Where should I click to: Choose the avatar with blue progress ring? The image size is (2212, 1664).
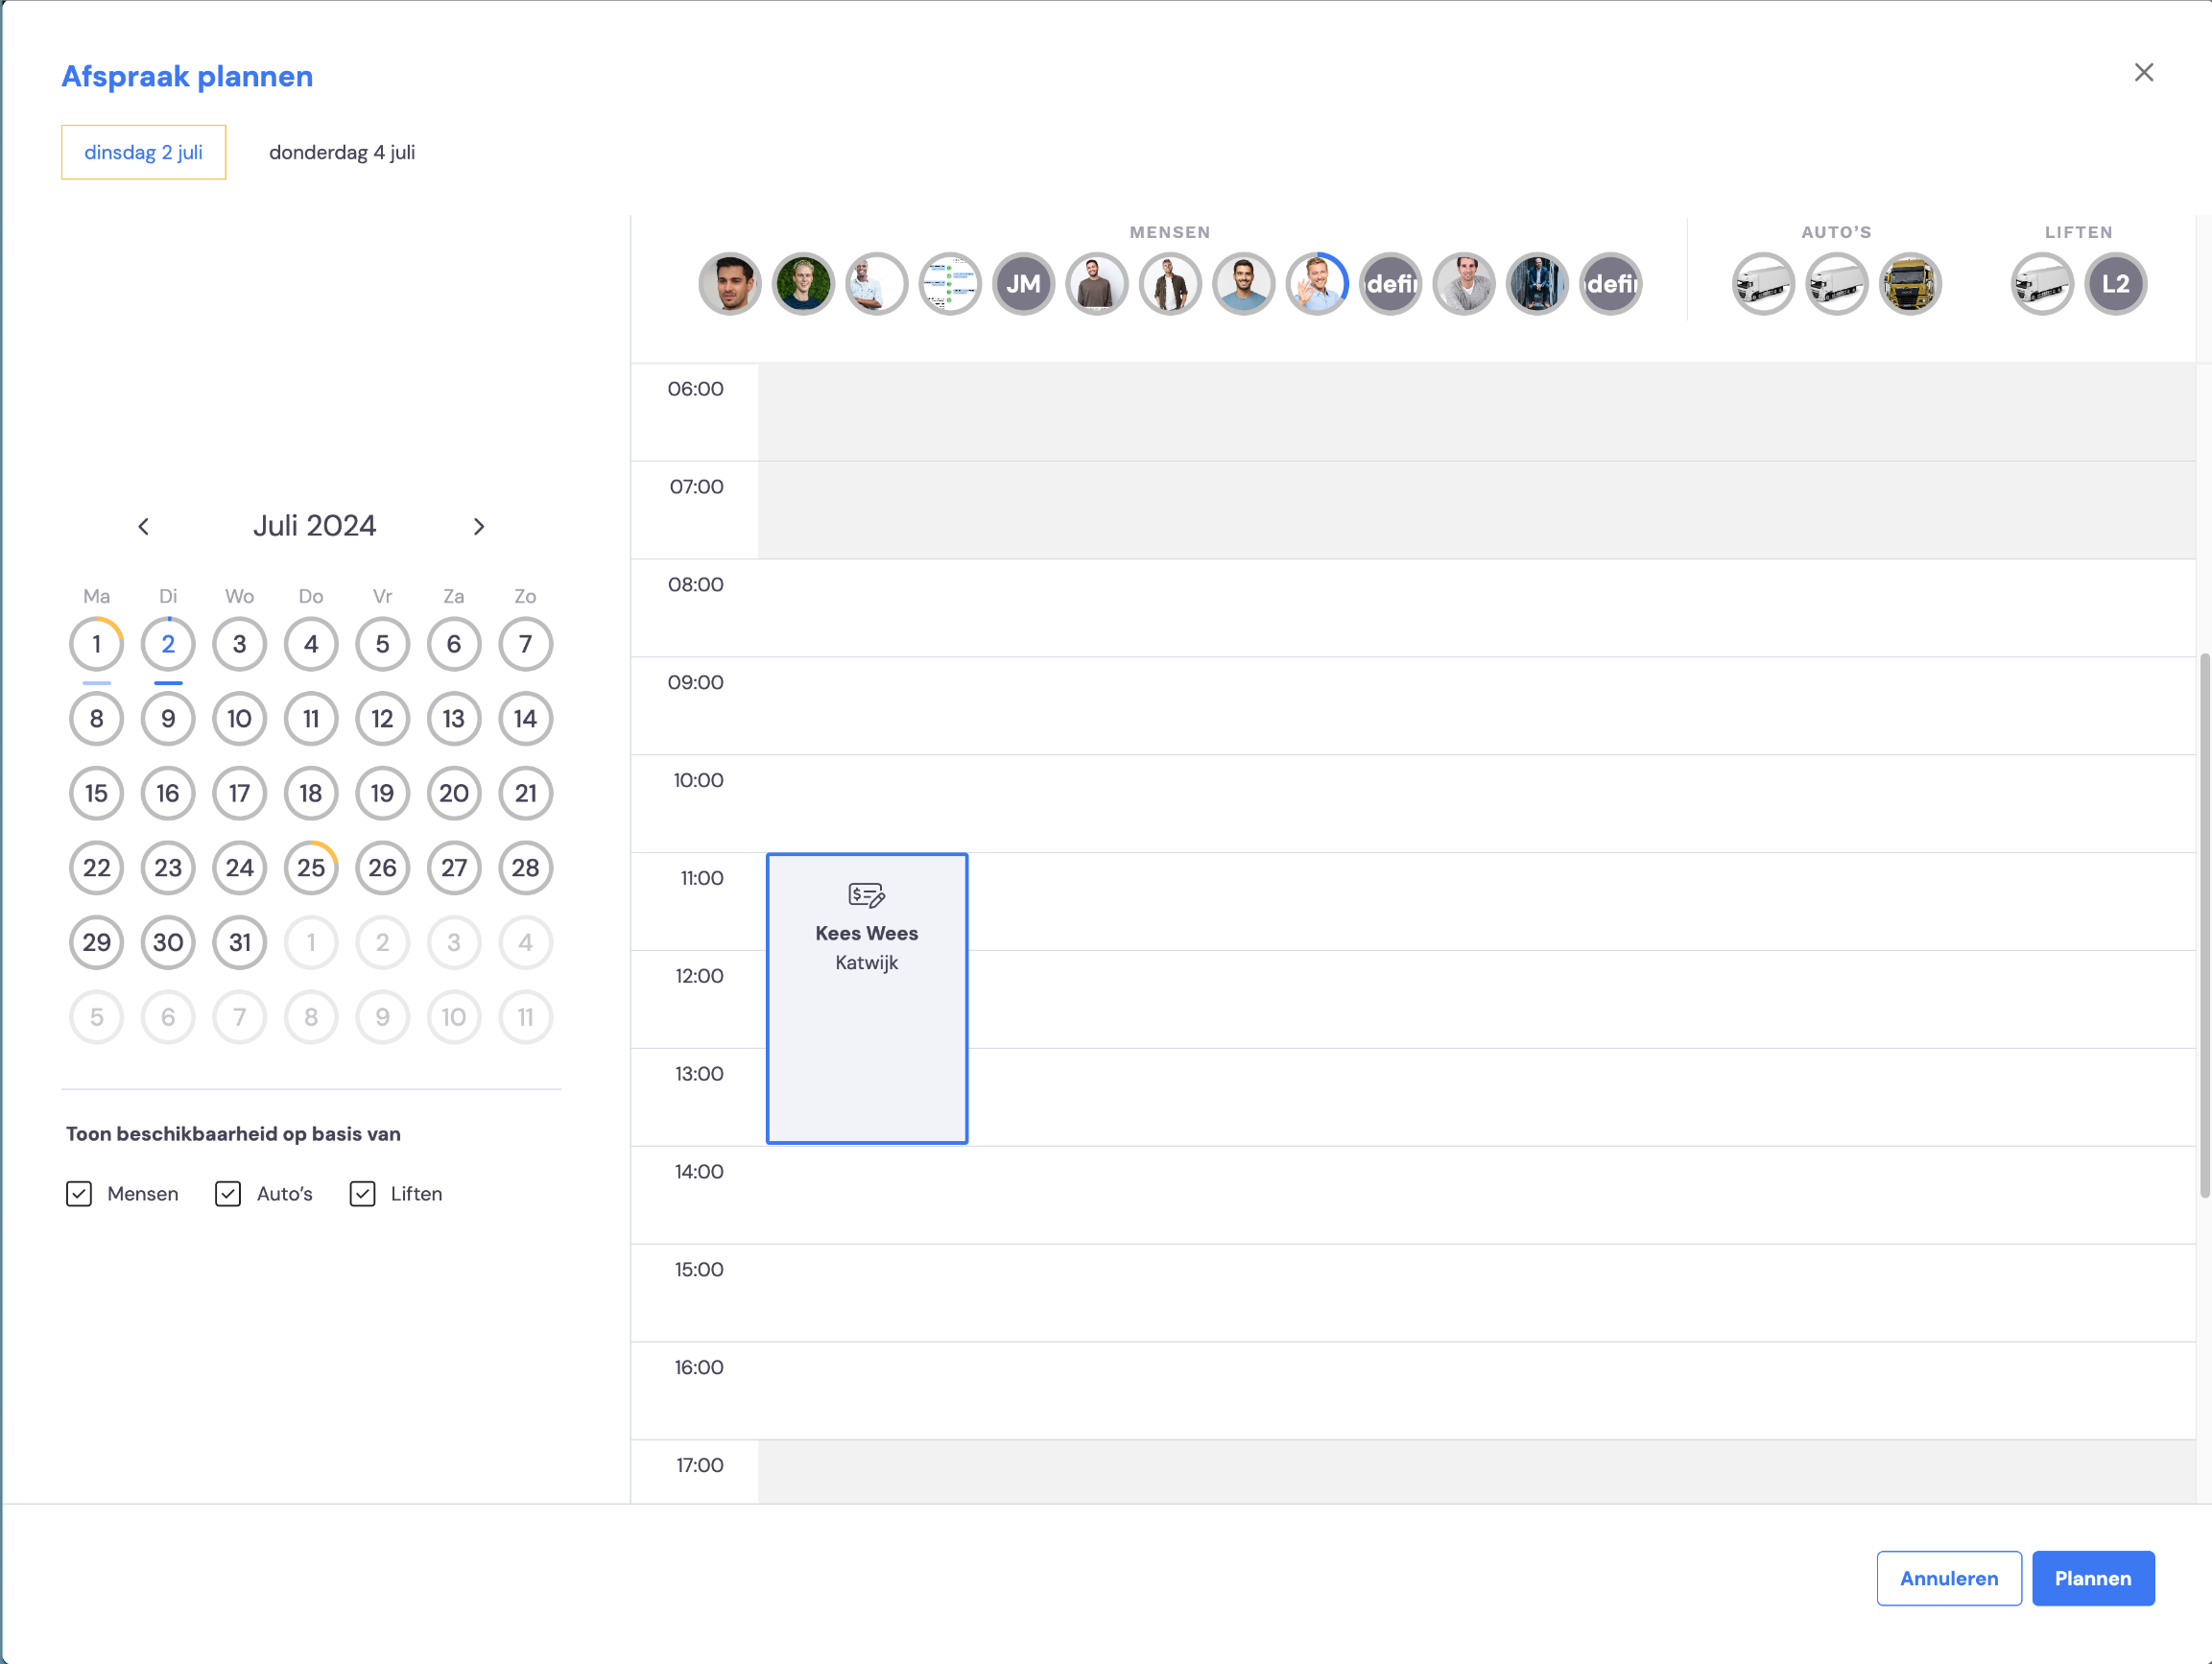1317,284
